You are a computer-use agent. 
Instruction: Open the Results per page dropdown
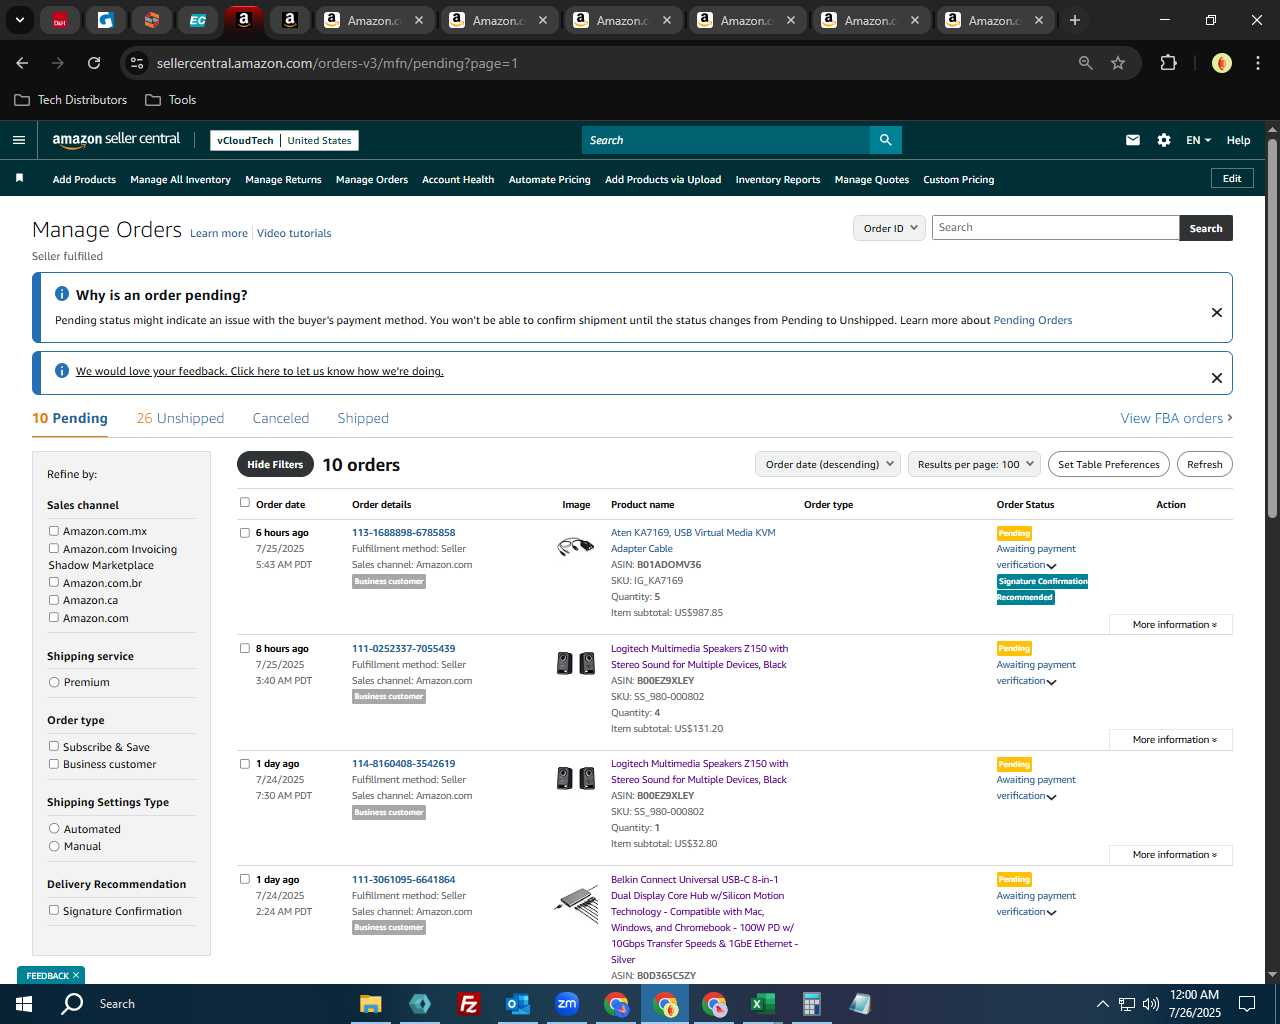tap(974, 464)
